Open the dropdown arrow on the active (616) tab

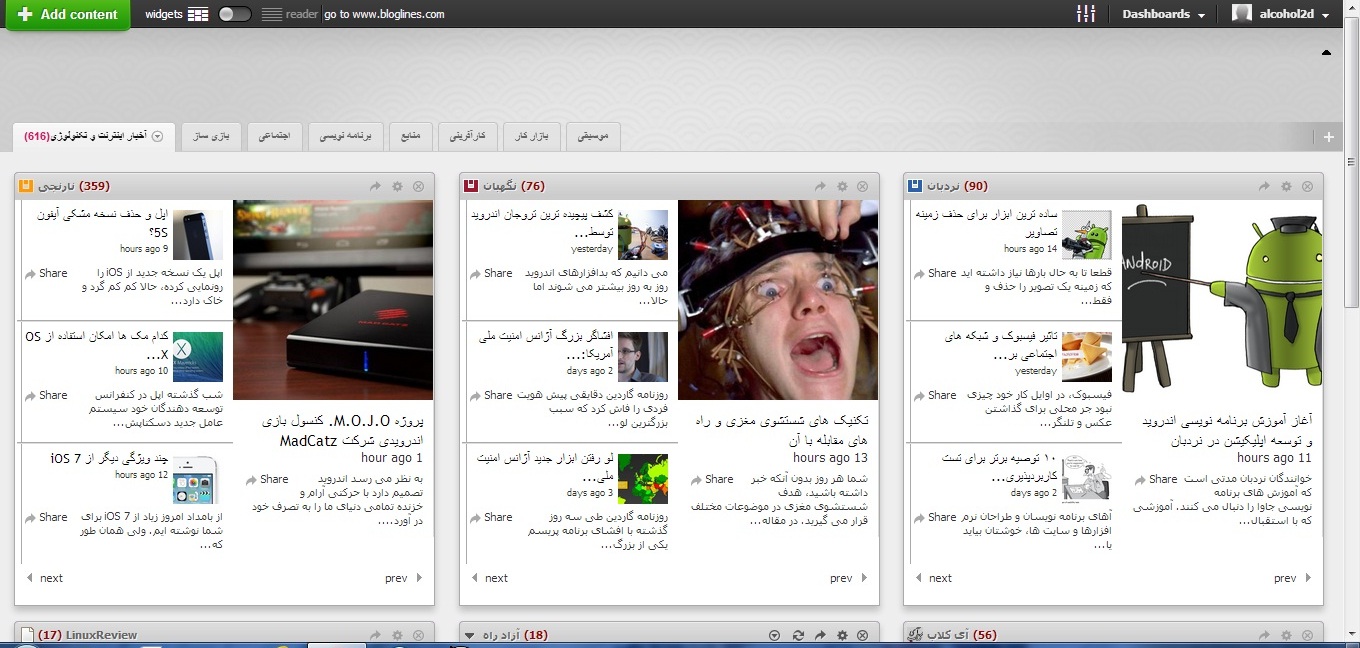pos(157,137)
